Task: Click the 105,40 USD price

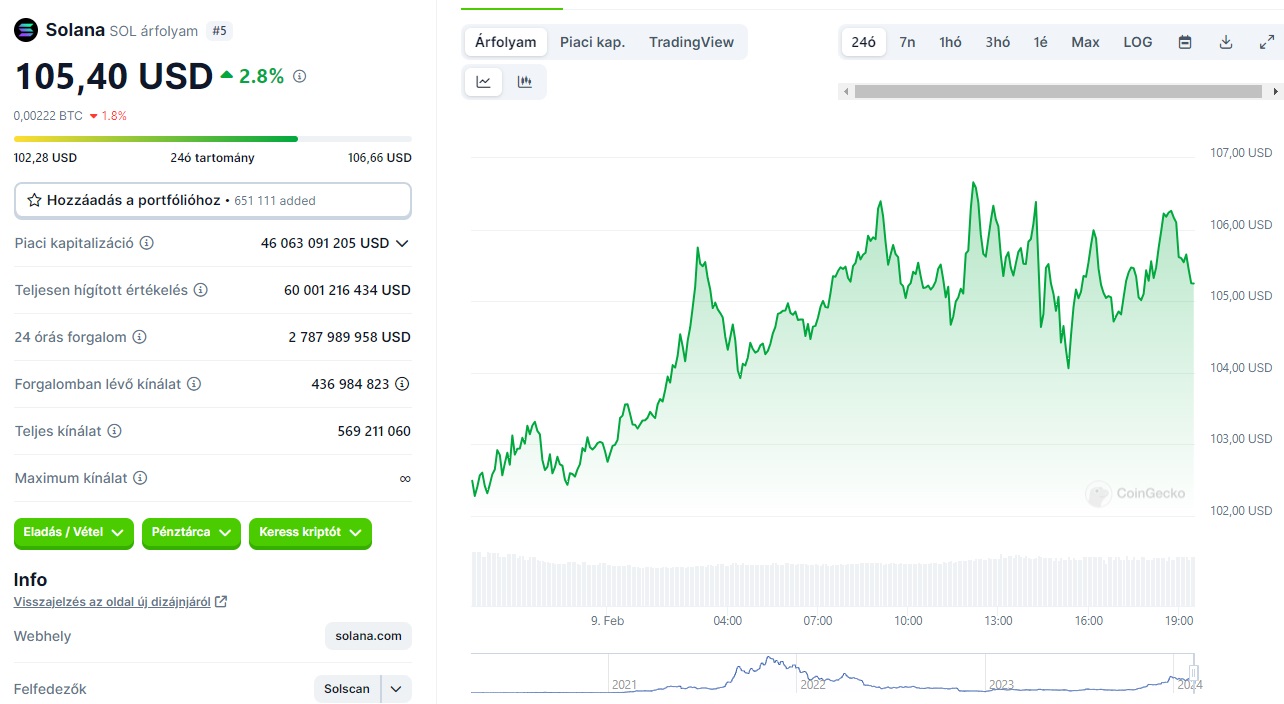Action: click(x=113, y=76)
